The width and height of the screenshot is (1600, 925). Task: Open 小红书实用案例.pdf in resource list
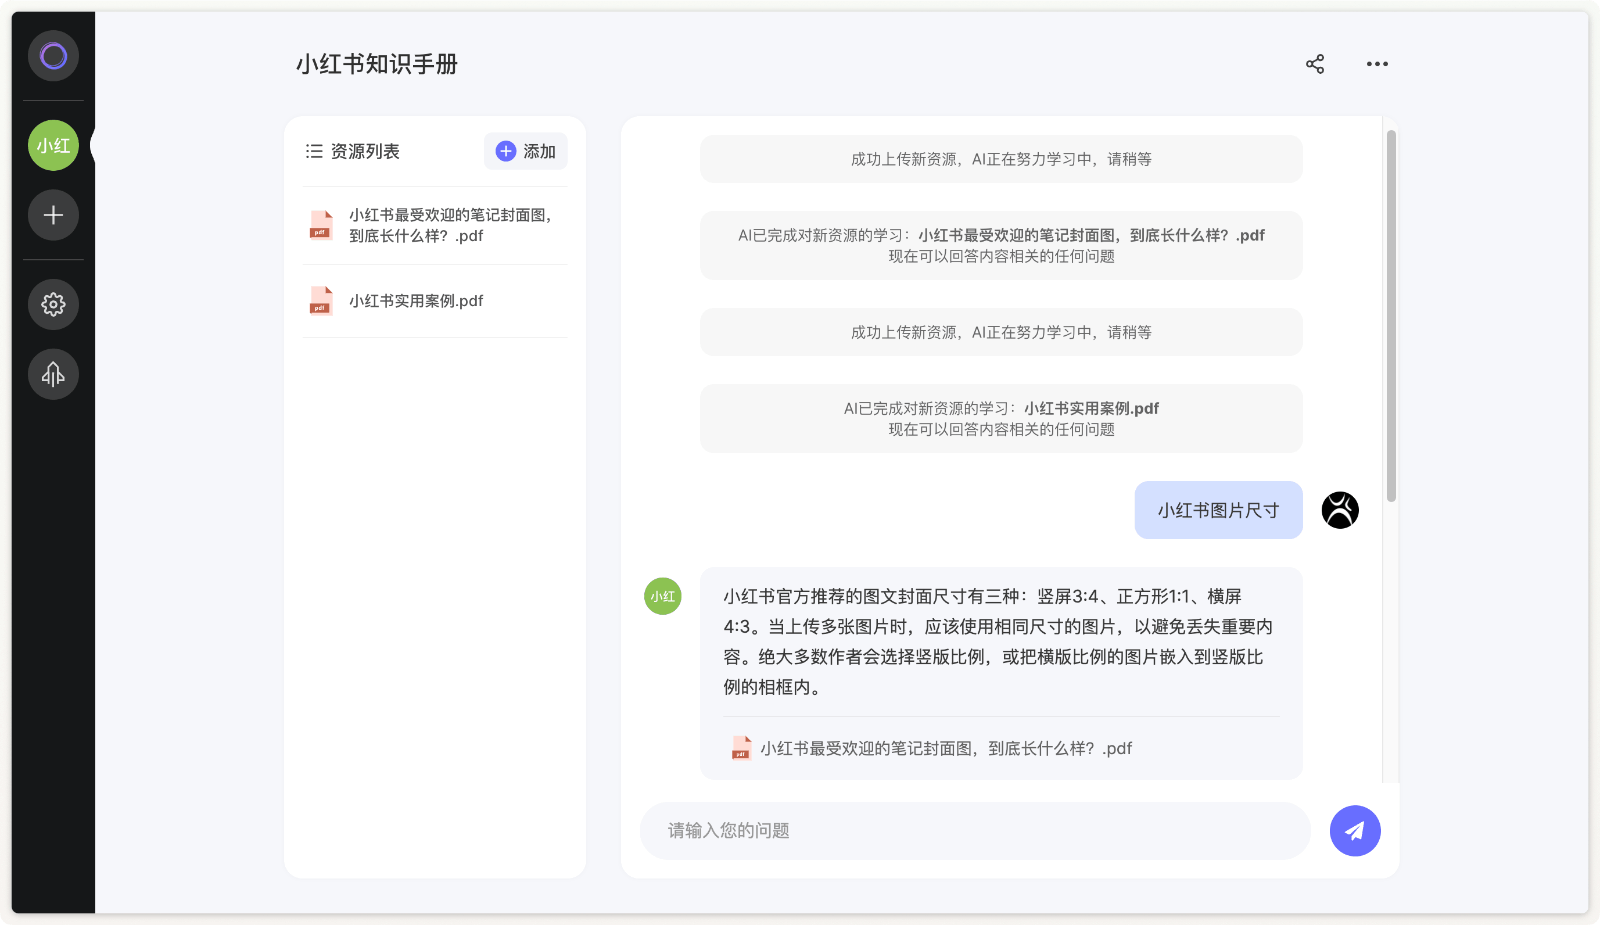(x=416, y=301)
